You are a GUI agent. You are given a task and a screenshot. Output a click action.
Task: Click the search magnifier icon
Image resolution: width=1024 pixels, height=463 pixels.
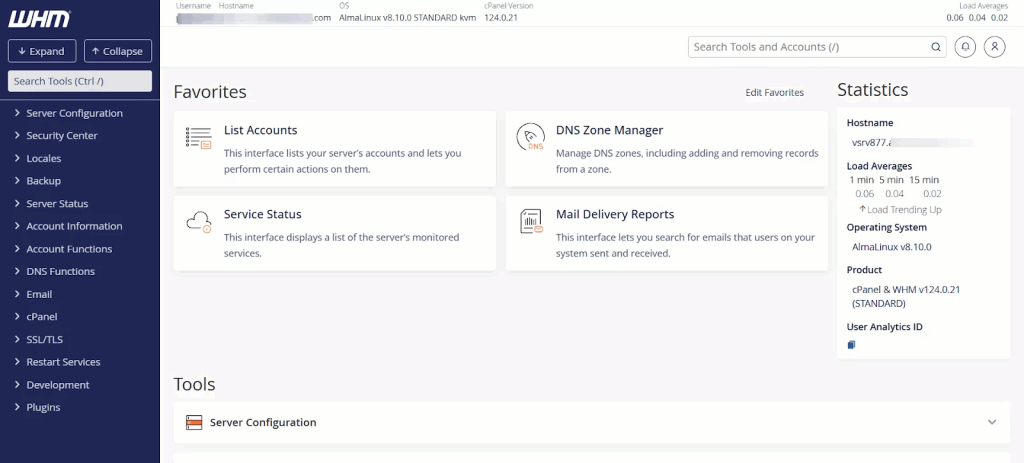pyautogui.click(x=936, y=47)
